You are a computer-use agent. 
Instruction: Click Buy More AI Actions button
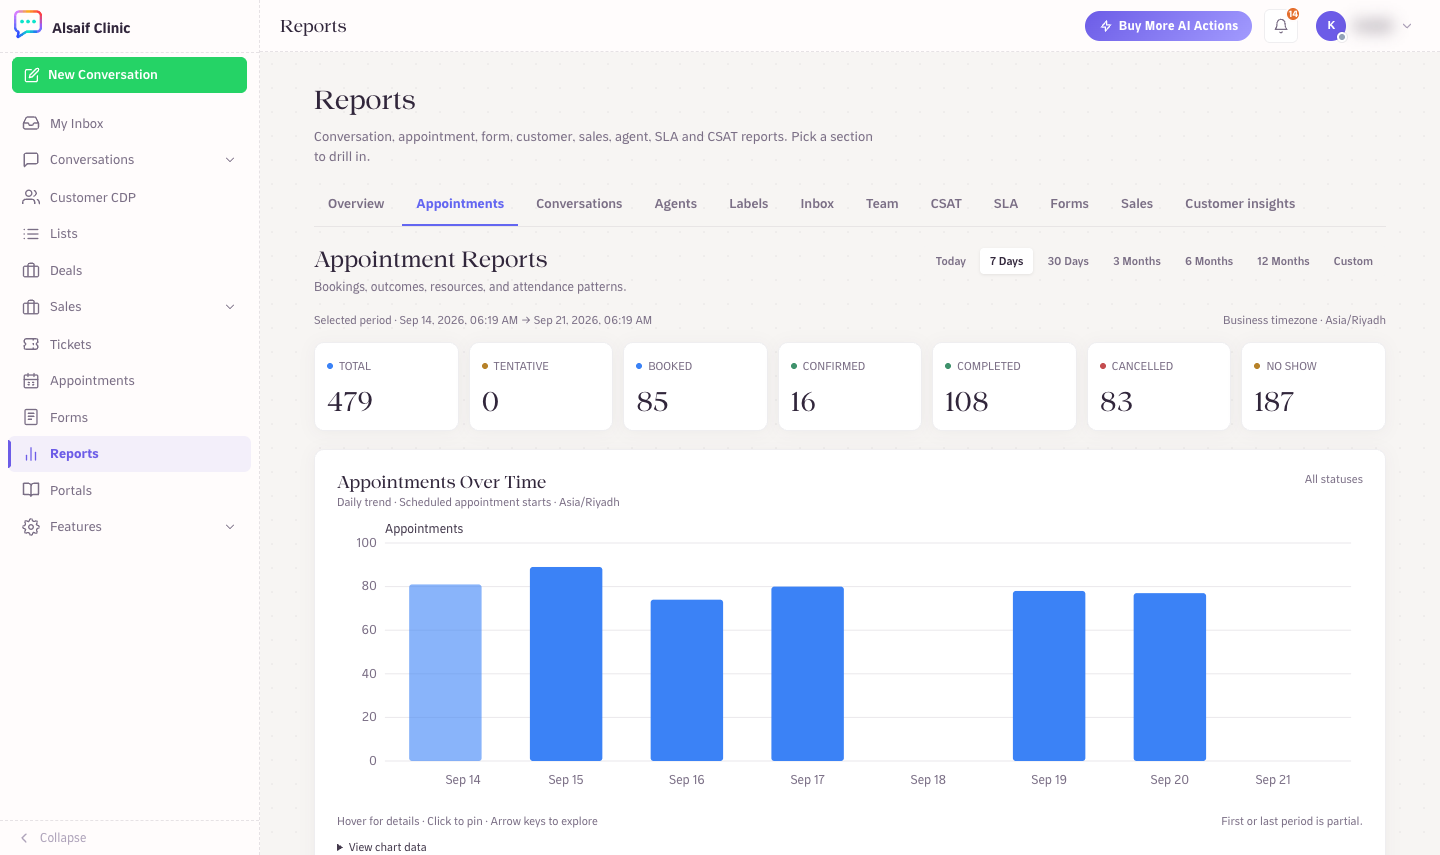tap(1168, 26)
